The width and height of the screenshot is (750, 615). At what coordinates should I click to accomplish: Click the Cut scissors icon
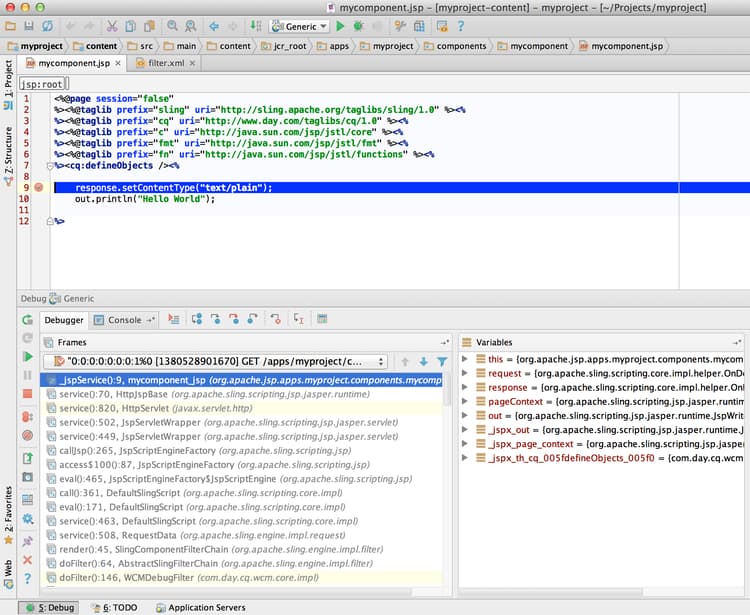tap(112, 26)
